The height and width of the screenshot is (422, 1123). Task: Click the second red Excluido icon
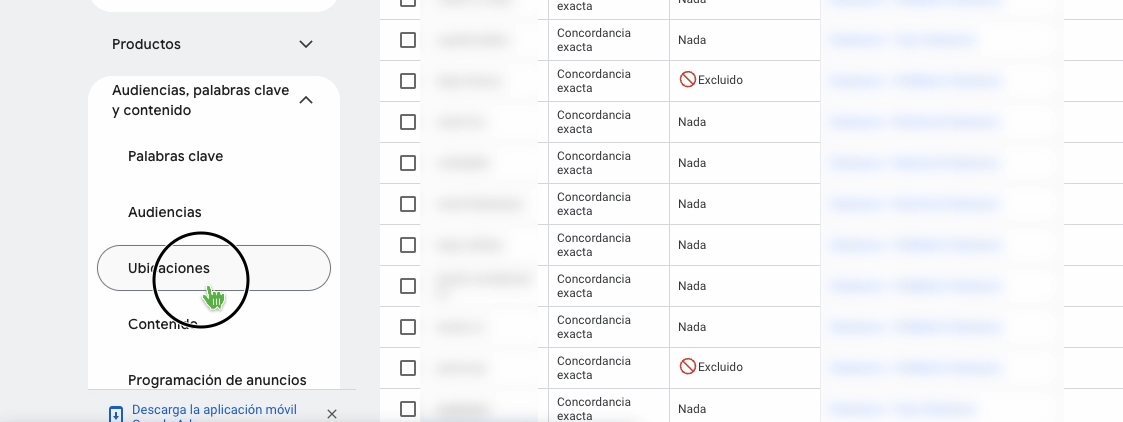pos(687,367)
